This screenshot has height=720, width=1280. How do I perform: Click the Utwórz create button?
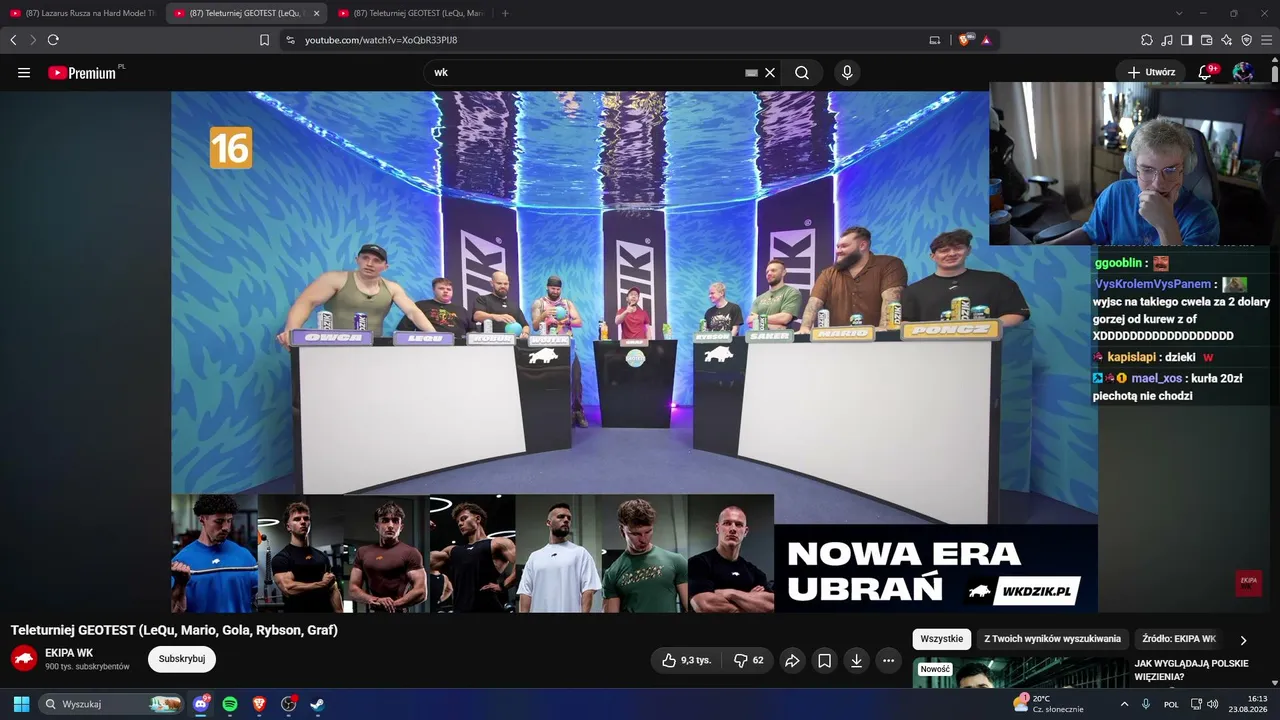(x=1151, y=72)
